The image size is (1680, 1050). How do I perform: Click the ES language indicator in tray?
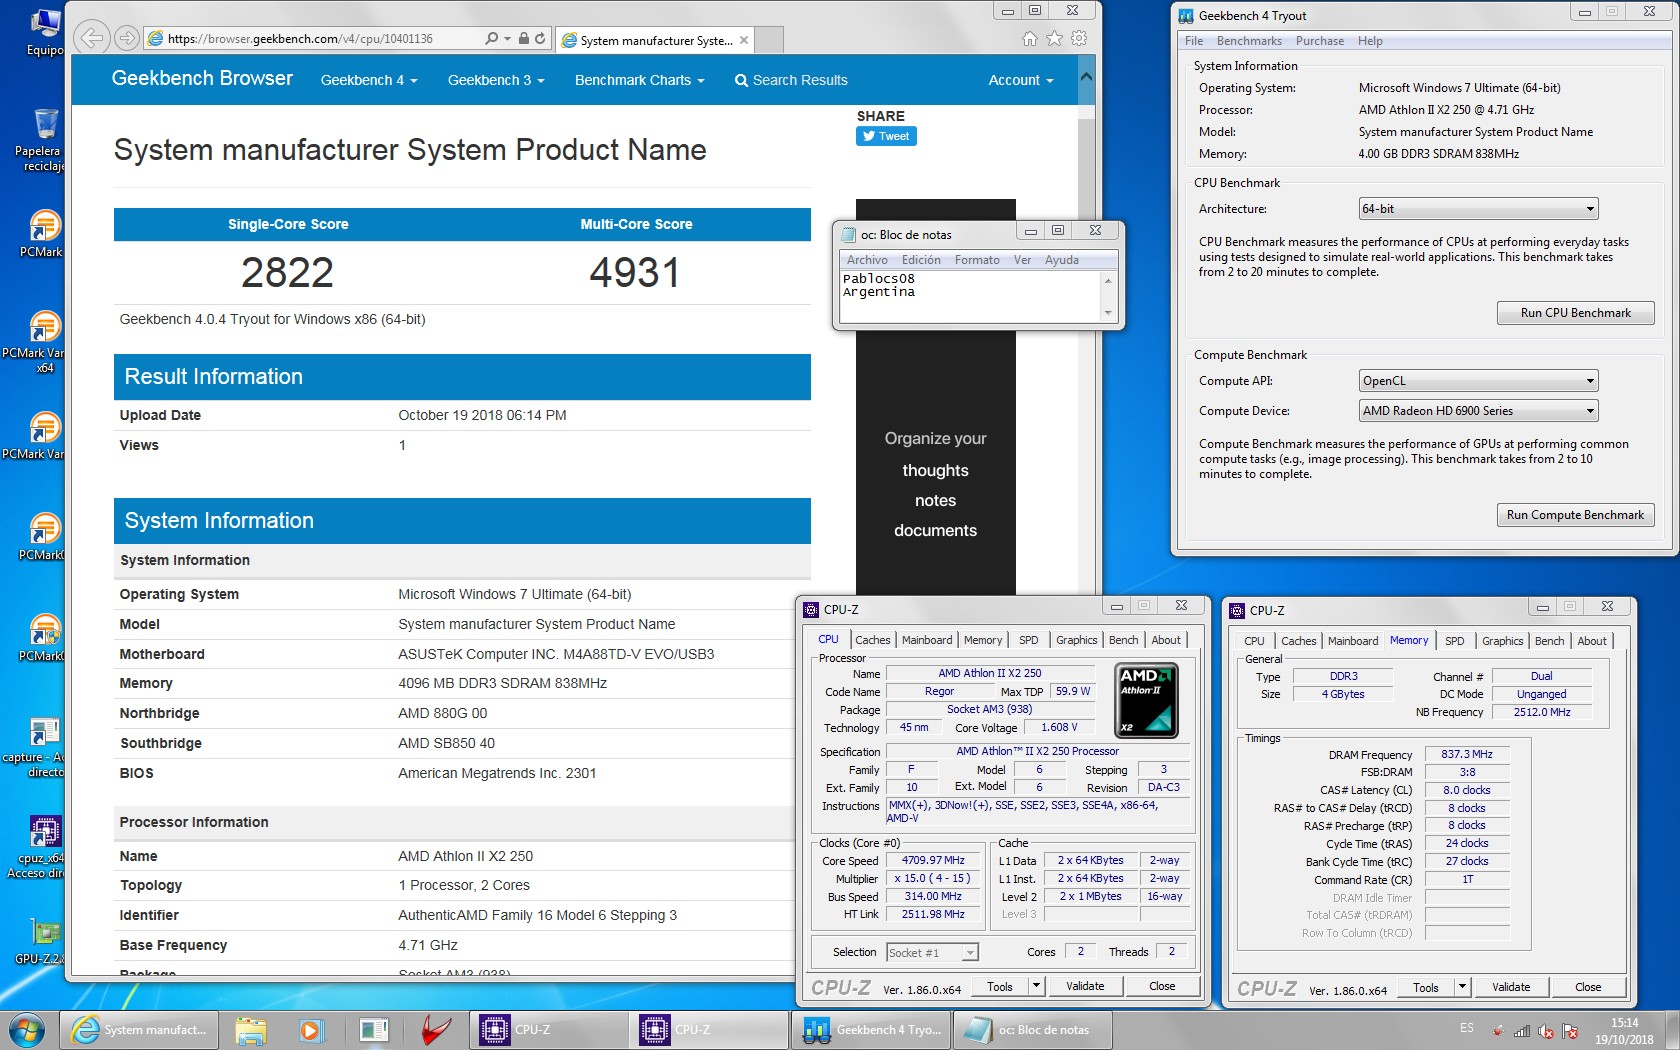tap(1466, 1028)
